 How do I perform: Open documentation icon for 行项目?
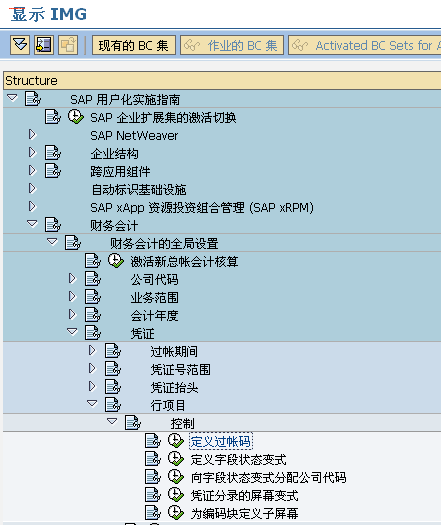[113, 405]
